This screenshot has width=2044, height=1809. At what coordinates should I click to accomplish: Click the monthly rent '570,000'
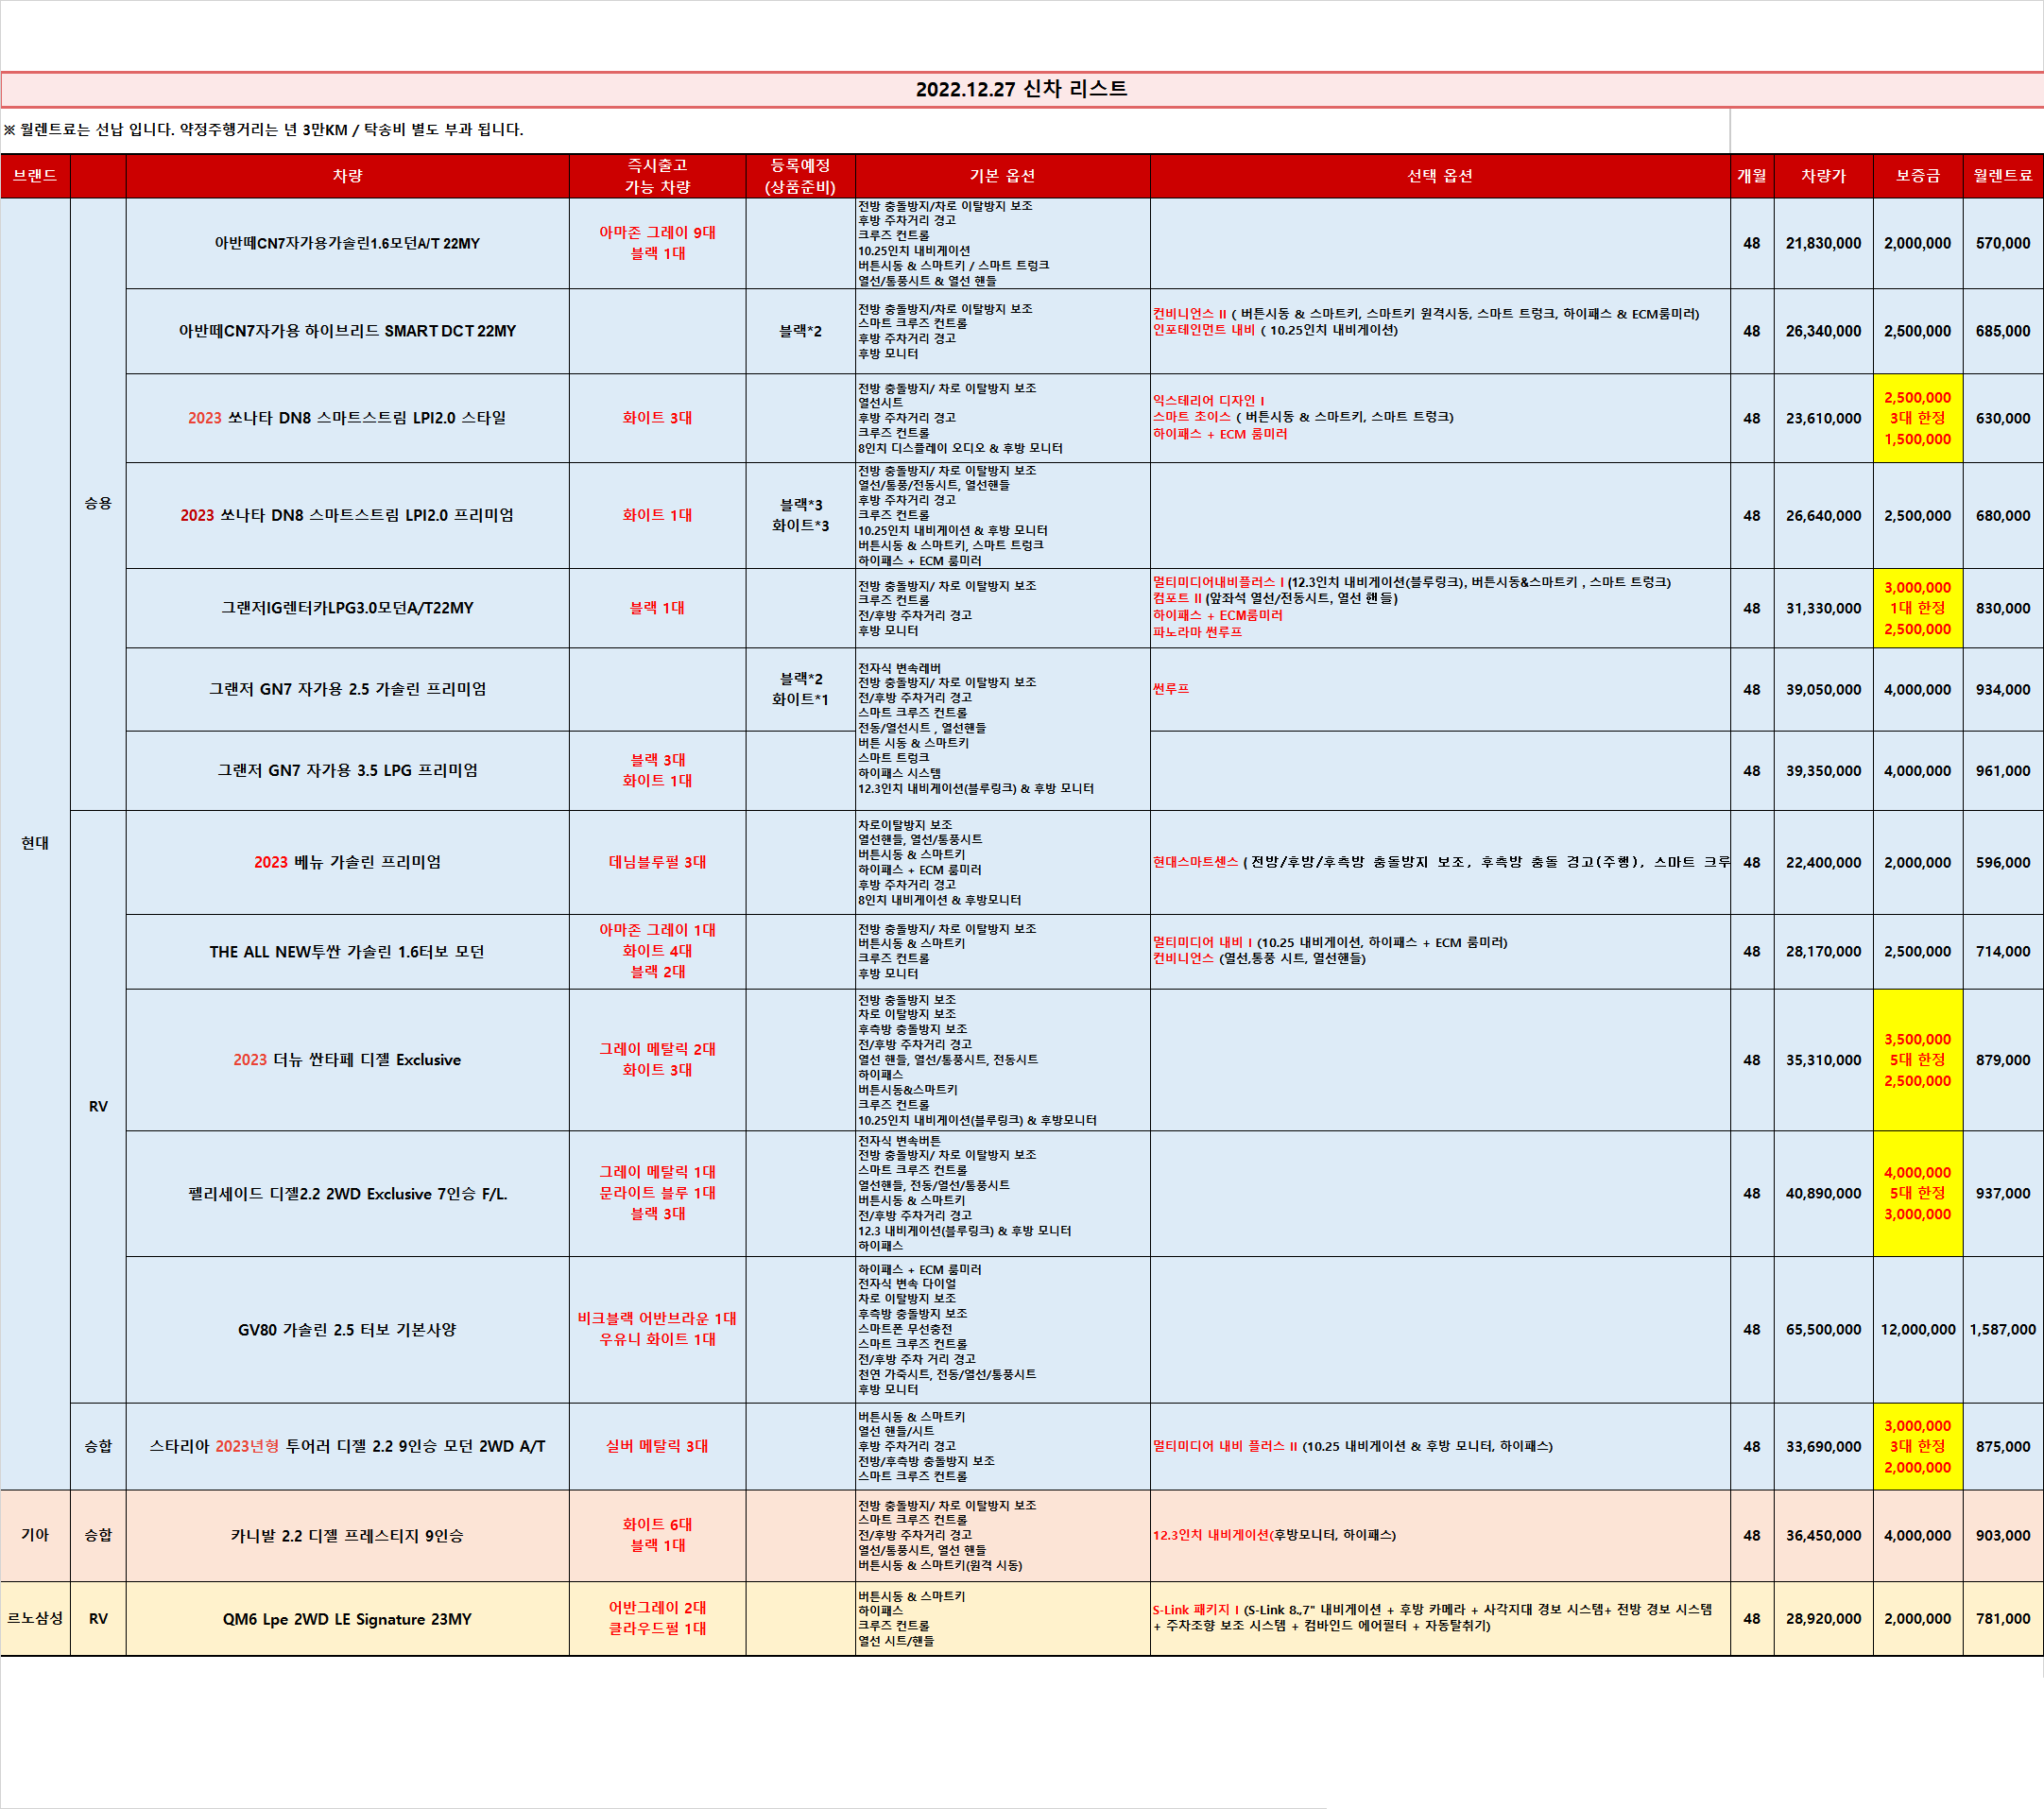[2003, 243]
